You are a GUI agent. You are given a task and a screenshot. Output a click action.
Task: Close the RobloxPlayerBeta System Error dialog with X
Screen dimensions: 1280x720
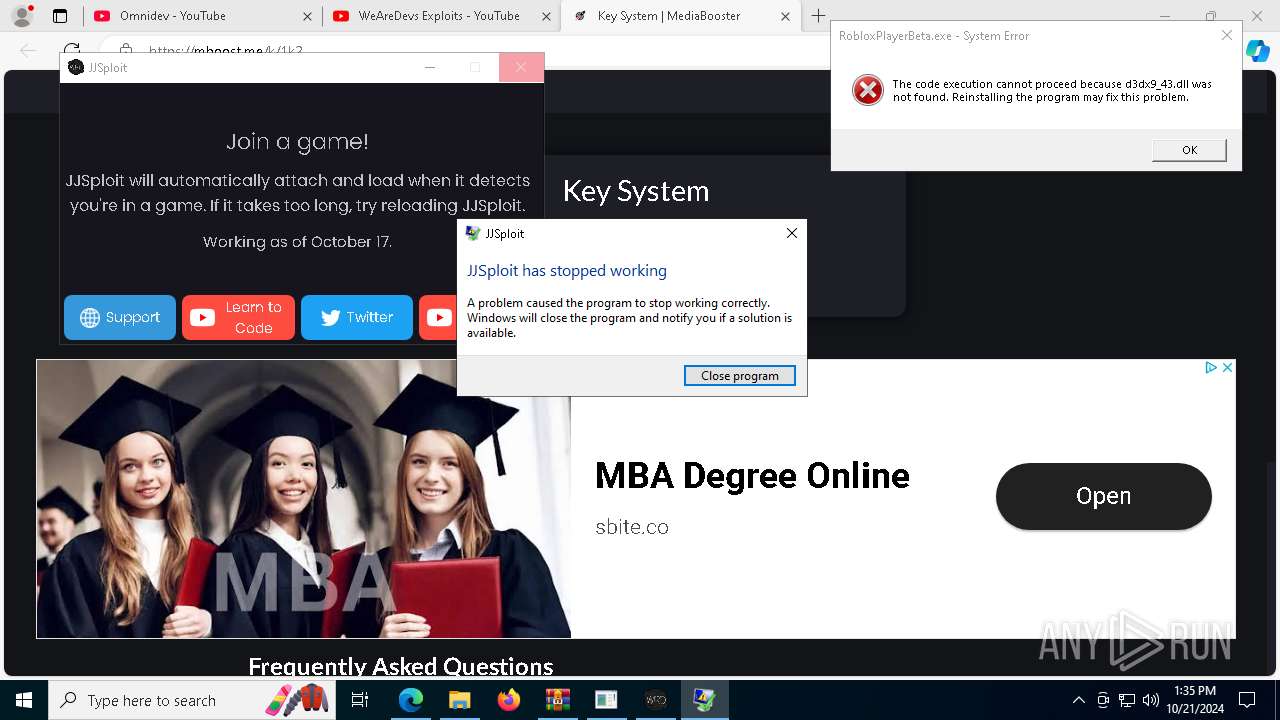1226,36
